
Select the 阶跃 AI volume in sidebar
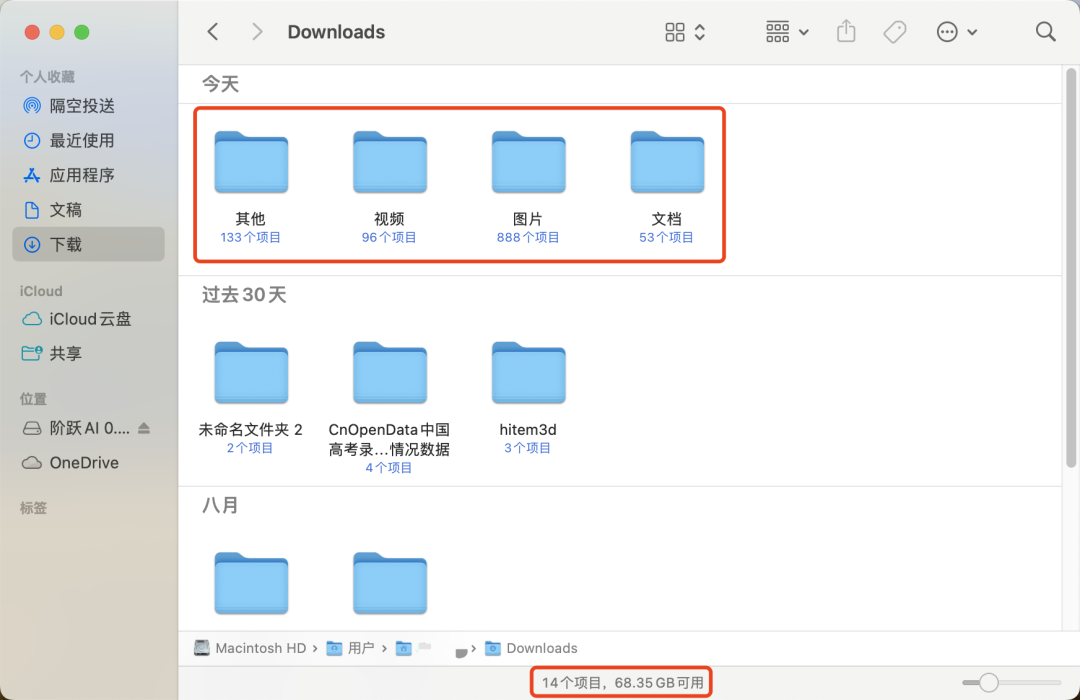coord(89,429)
